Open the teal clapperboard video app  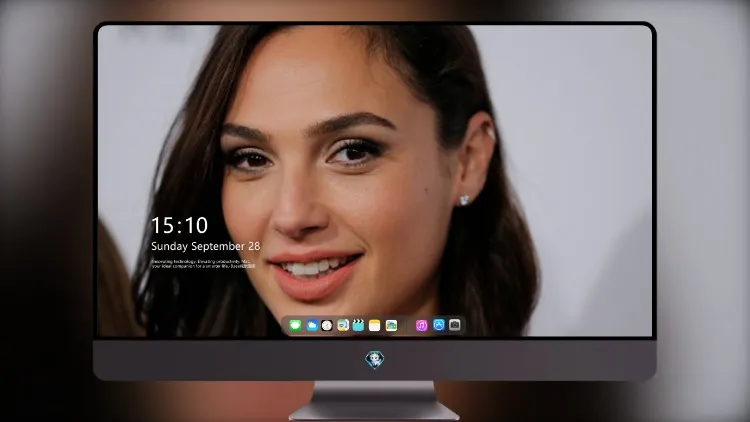pyautogui.click(x=358, y=325)
